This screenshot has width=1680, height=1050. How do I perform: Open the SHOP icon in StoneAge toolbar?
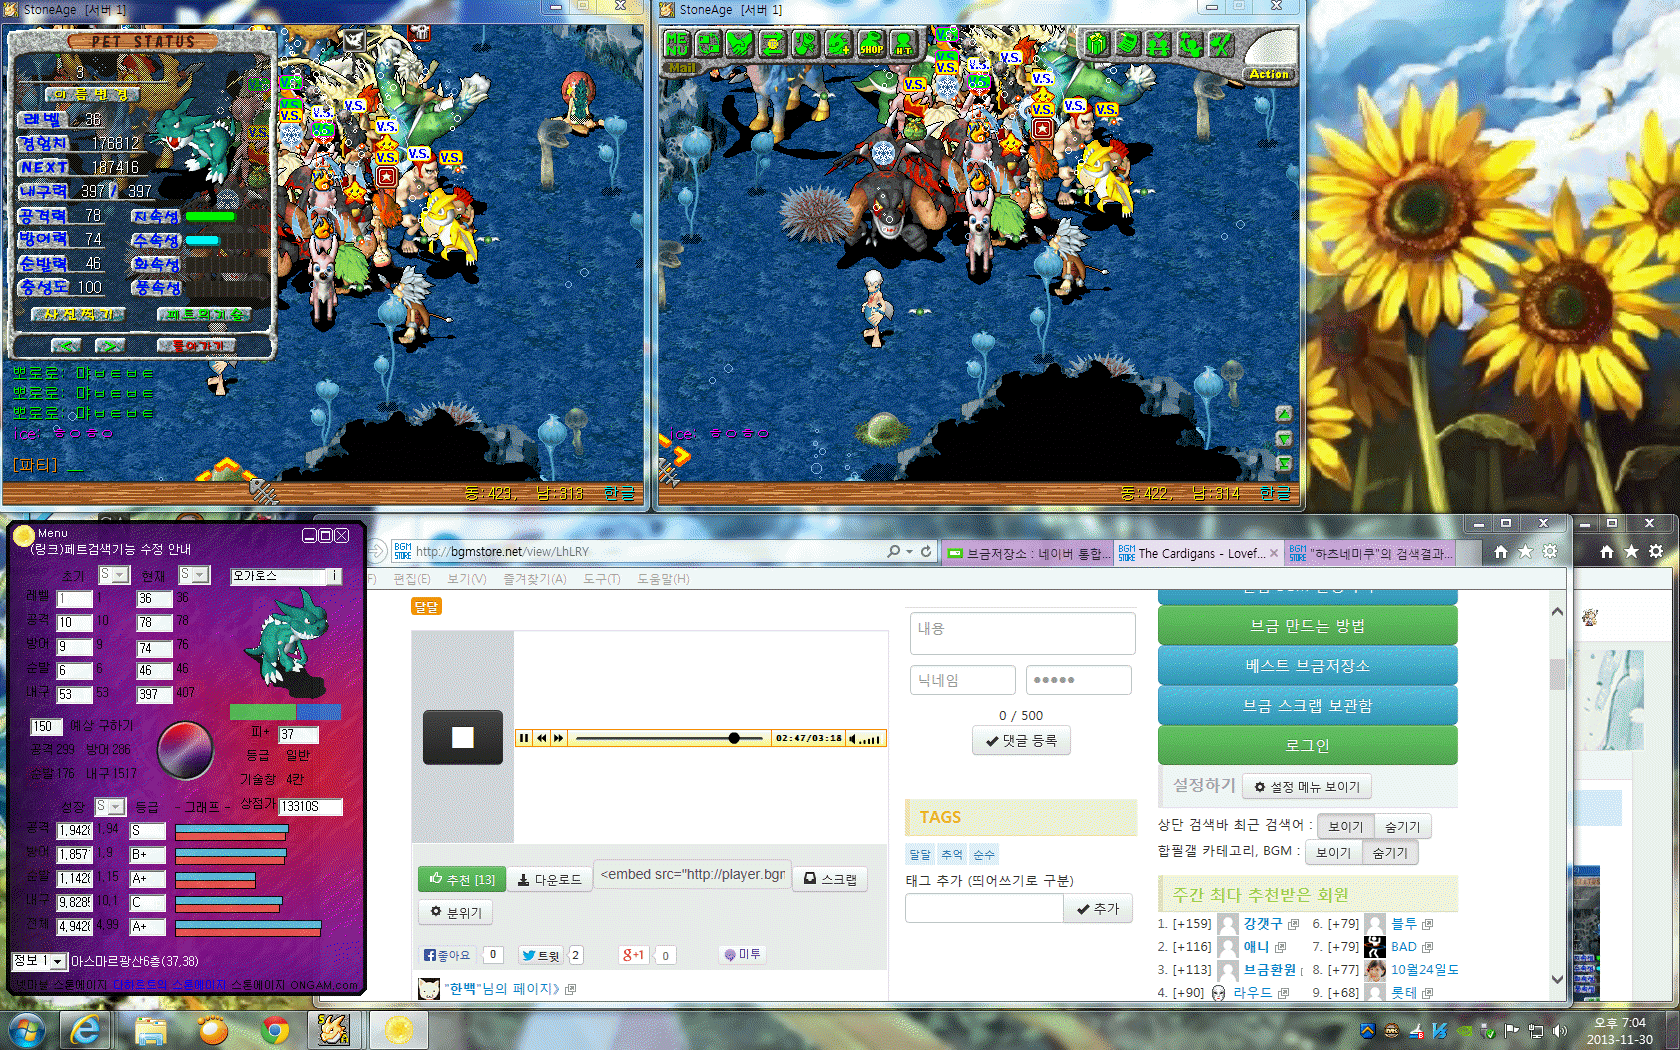pyautogui.click(x=871, y=43)
